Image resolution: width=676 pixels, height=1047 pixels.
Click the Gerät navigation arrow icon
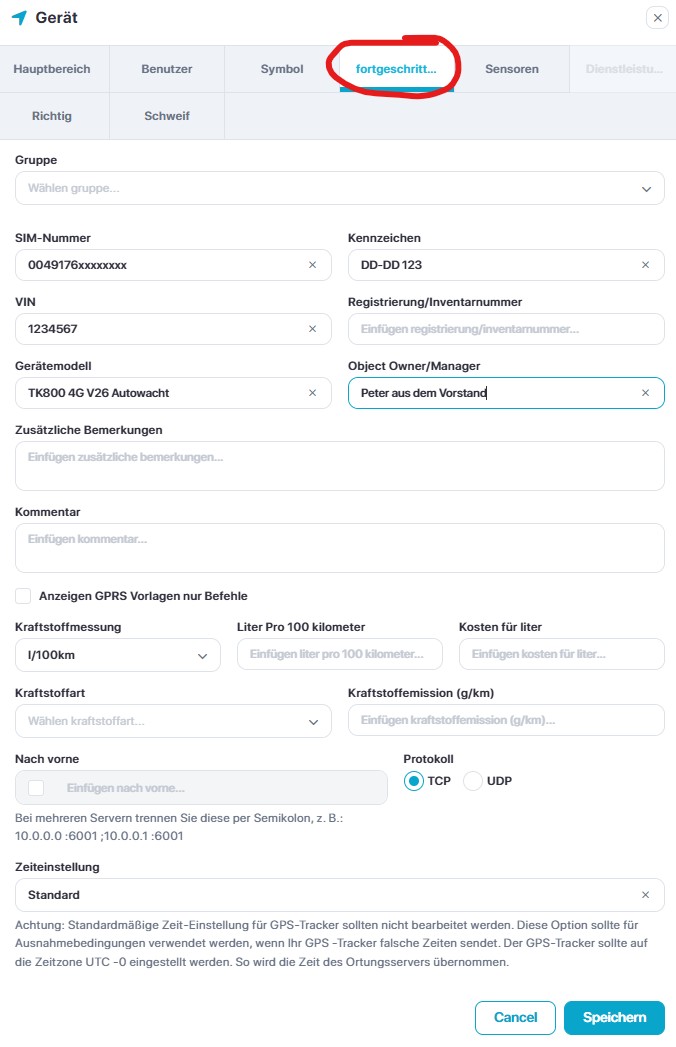pyautogui.click(x=19, y=18)
